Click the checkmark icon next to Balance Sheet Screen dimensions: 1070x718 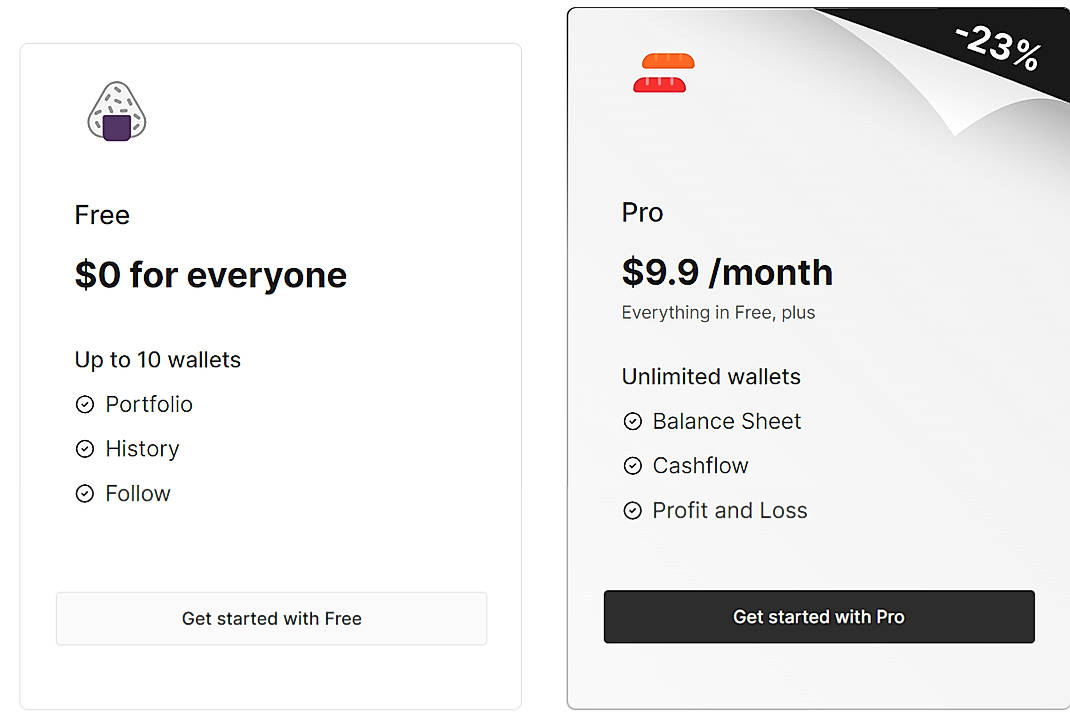pyautogui.click(x=632, y=421)
